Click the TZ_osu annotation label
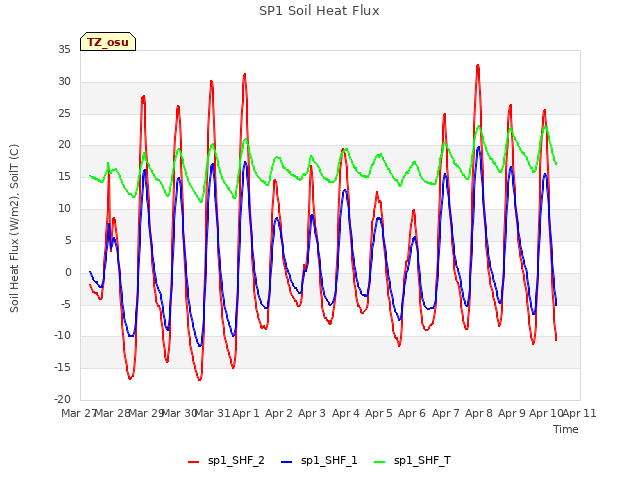 pos(108,42)
